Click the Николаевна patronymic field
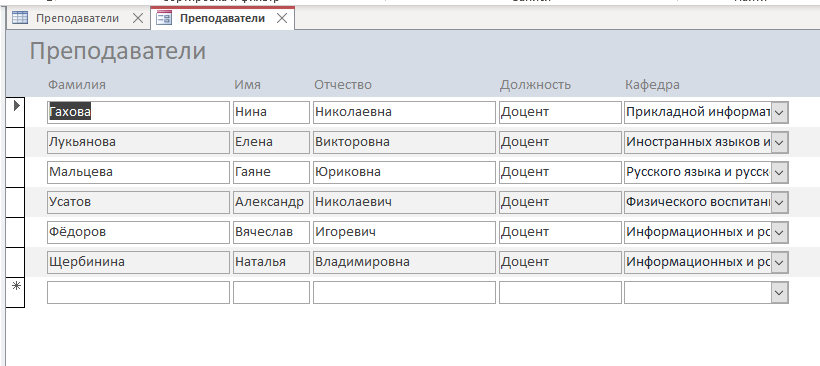 404,112
